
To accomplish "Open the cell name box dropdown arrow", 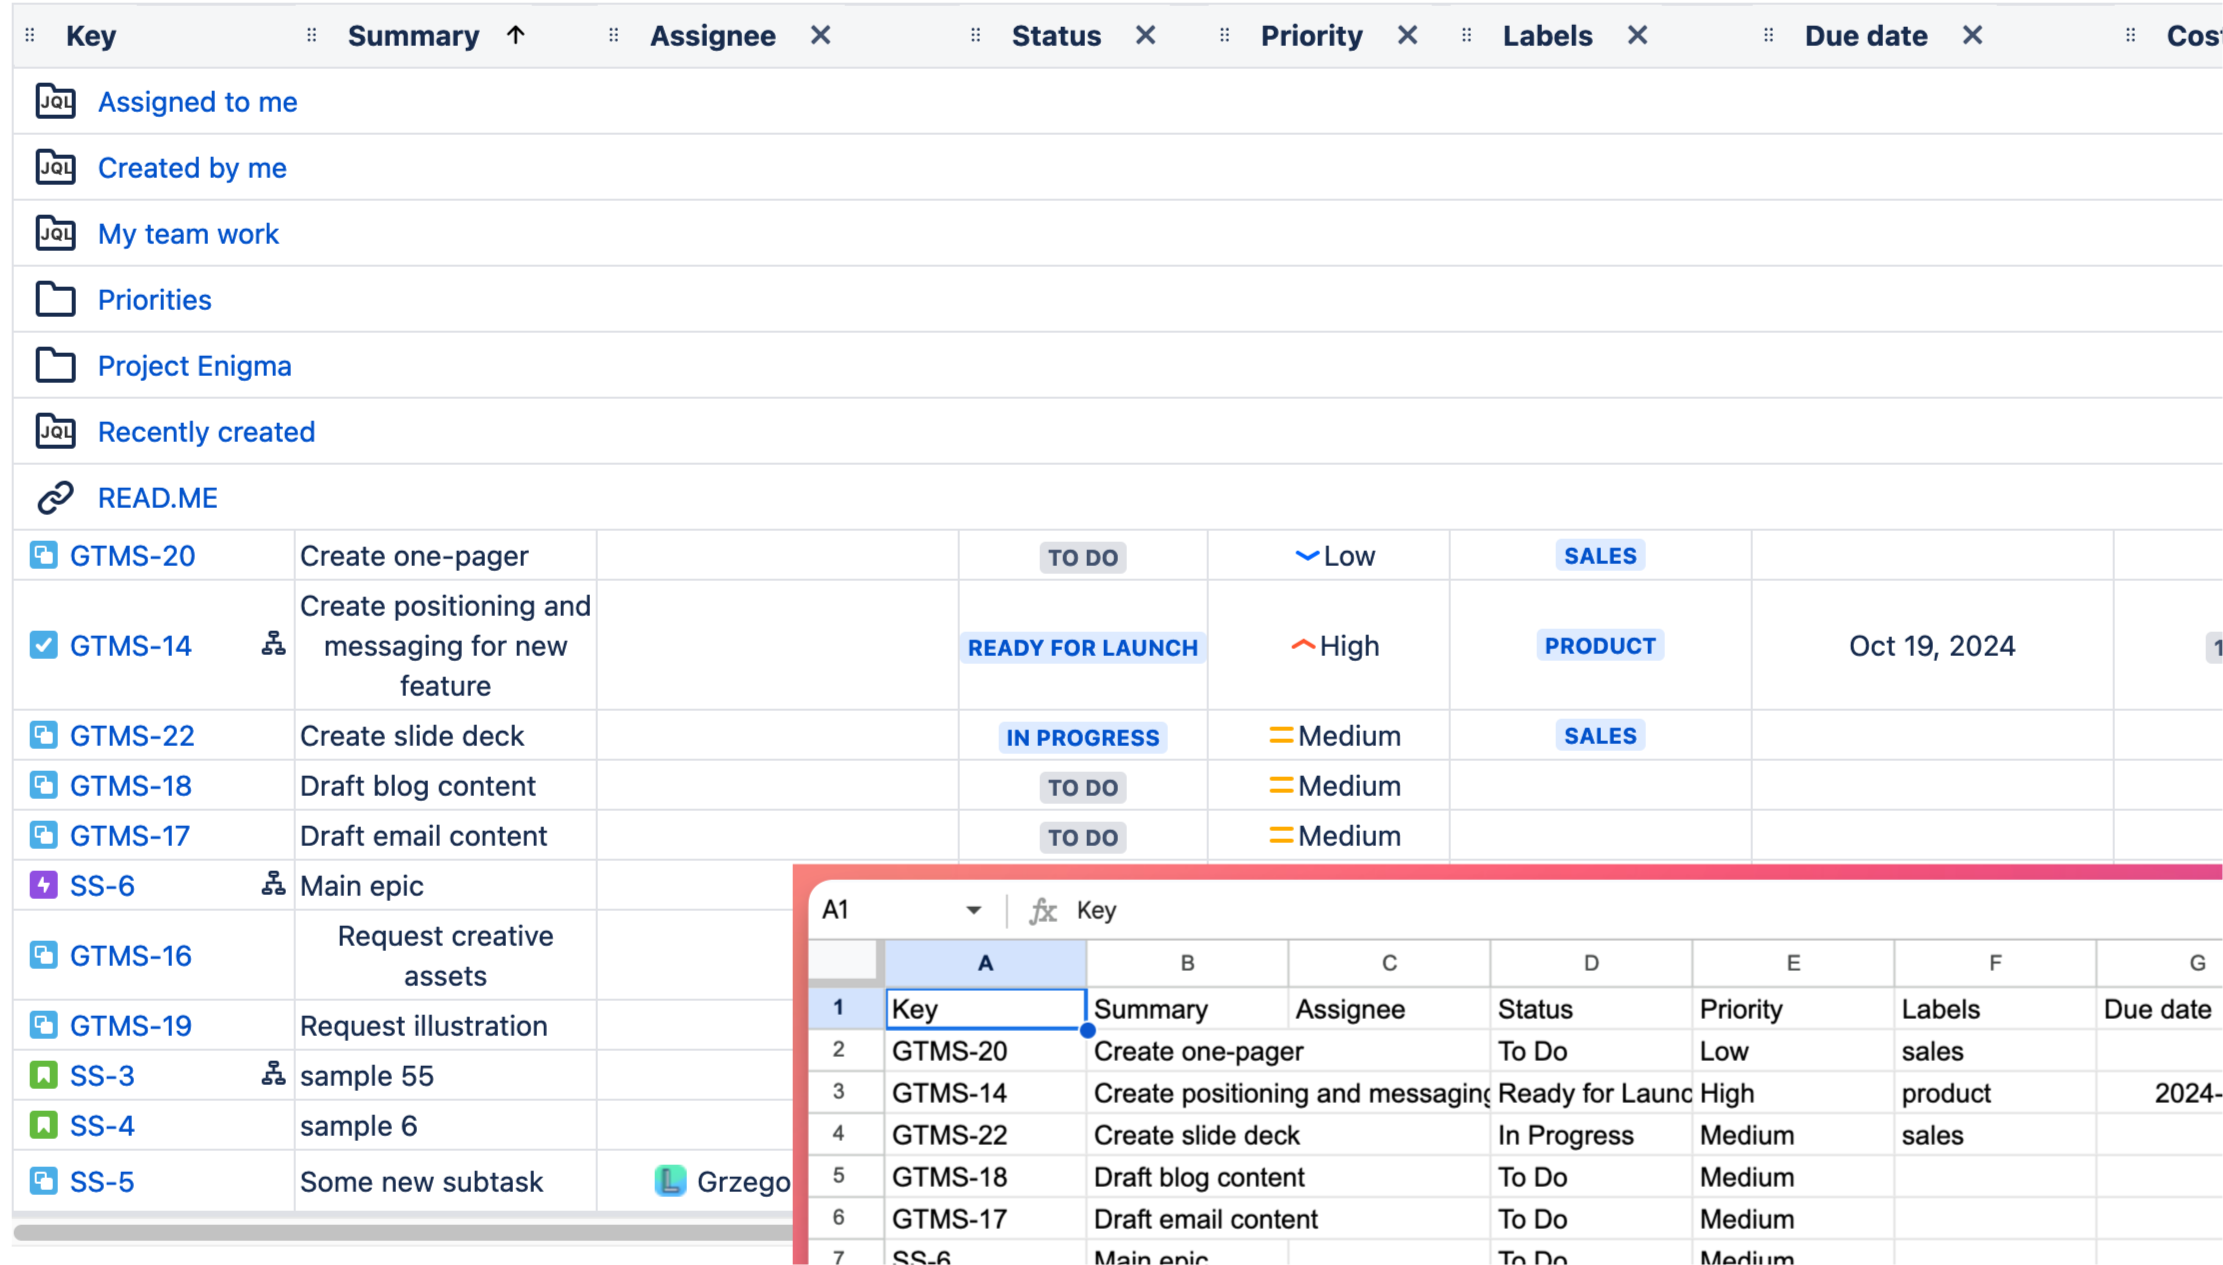I will (973, 910).
